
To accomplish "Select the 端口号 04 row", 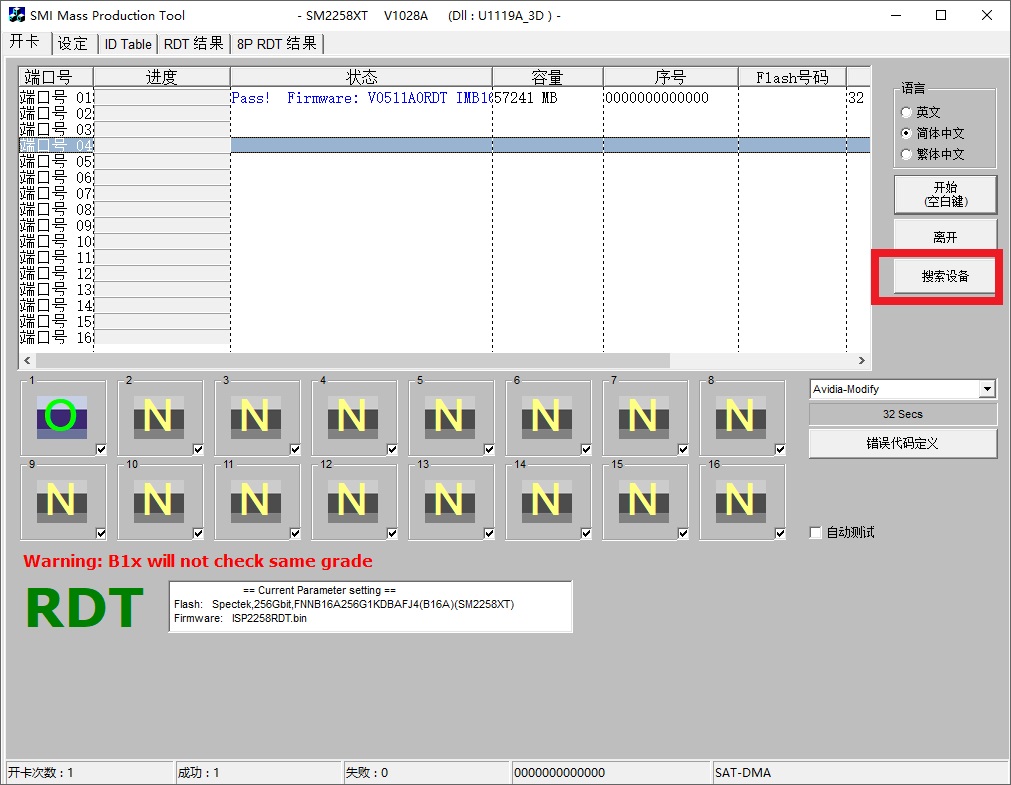I will 57,146.
